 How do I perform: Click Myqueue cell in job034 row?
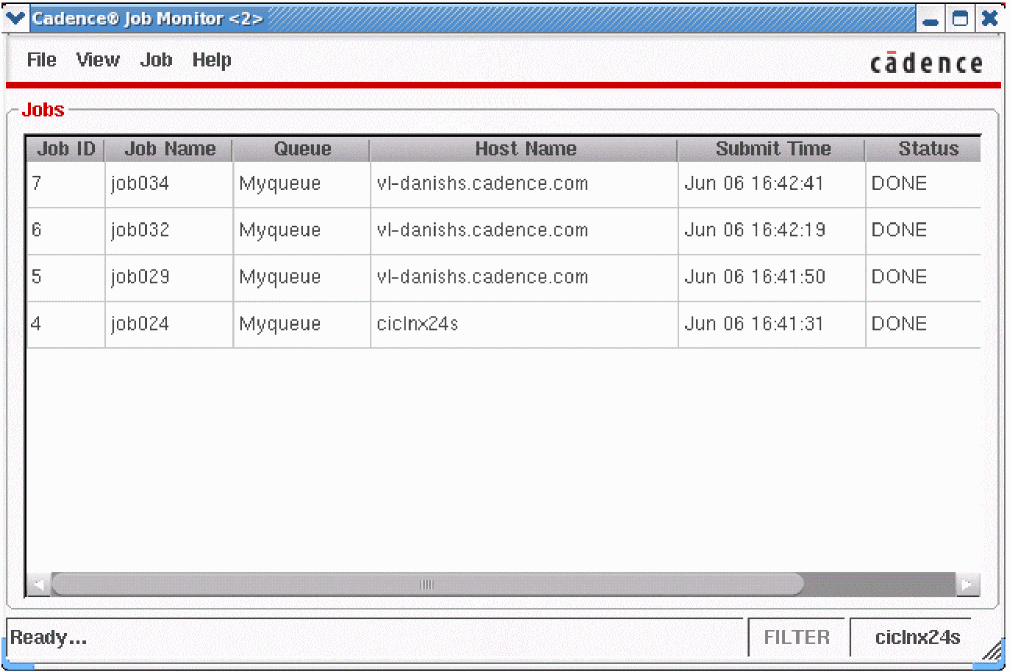(x=302, y=184)
